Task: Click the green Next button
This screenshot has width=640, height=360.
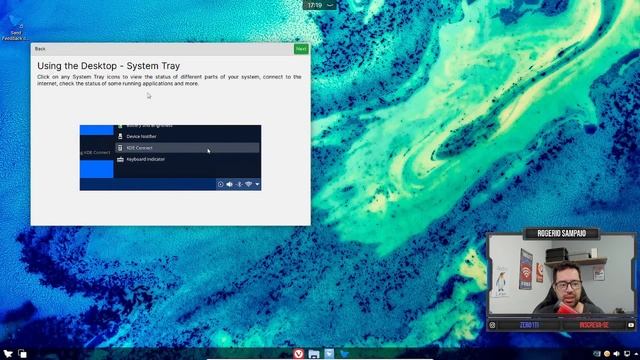Action: coord(301,49)
